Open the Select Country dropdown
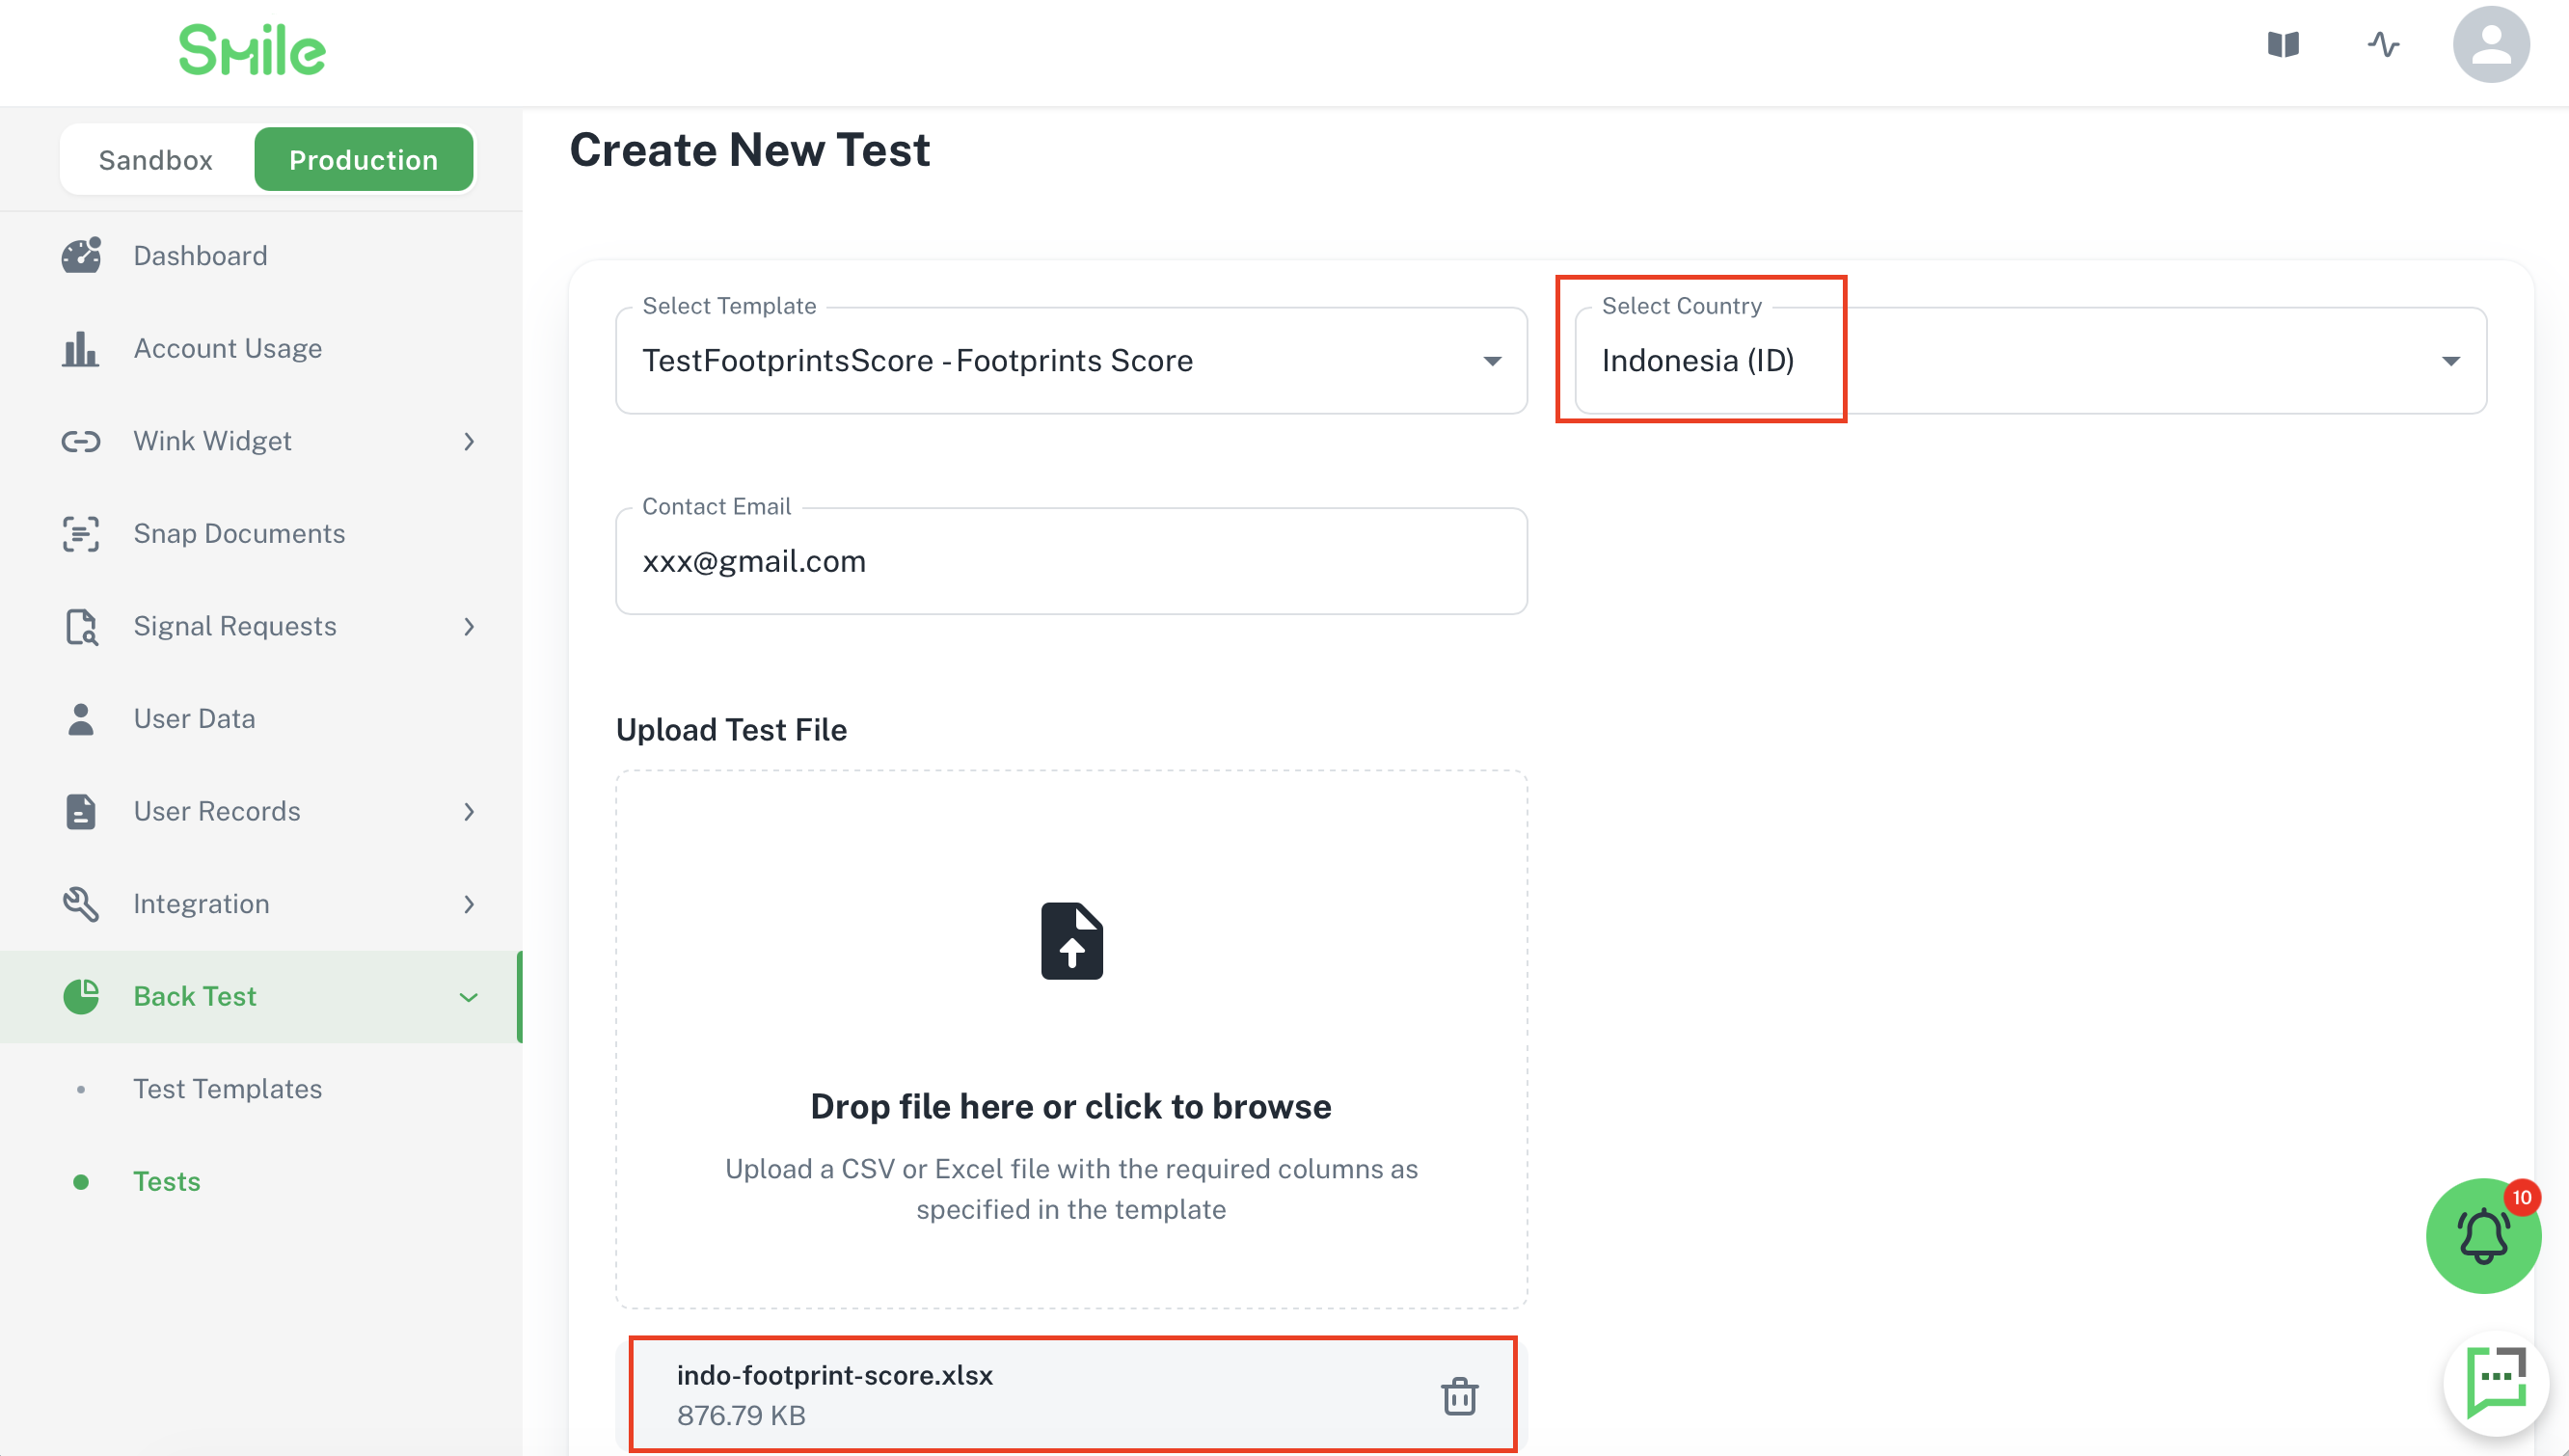 [x=2031, y=361]
